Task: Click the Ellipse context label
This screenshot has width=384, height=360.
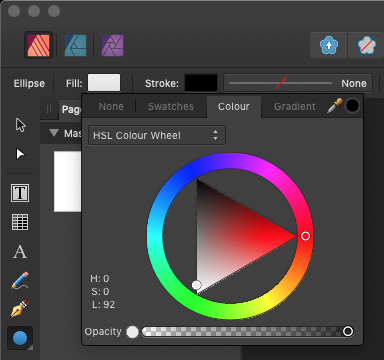Action: [x=29, y=83]
